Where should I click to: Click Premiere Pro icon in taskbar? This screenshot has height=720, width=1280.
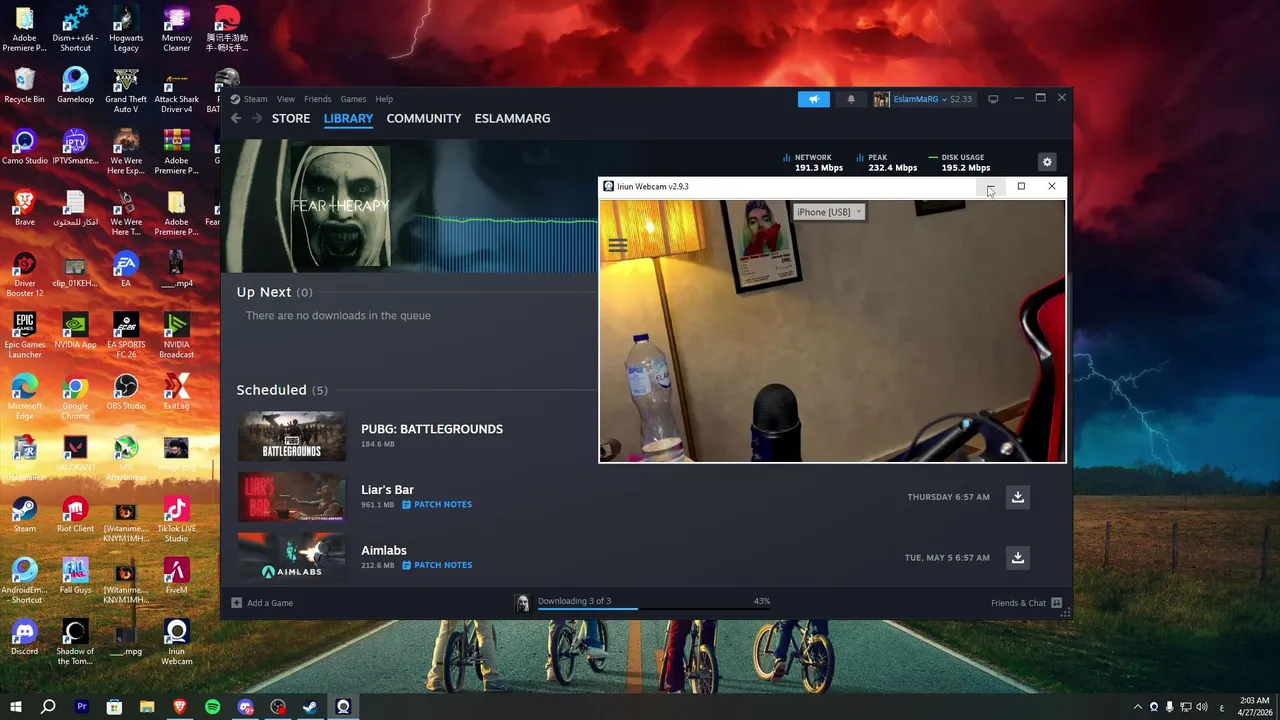tap(82, 707)
